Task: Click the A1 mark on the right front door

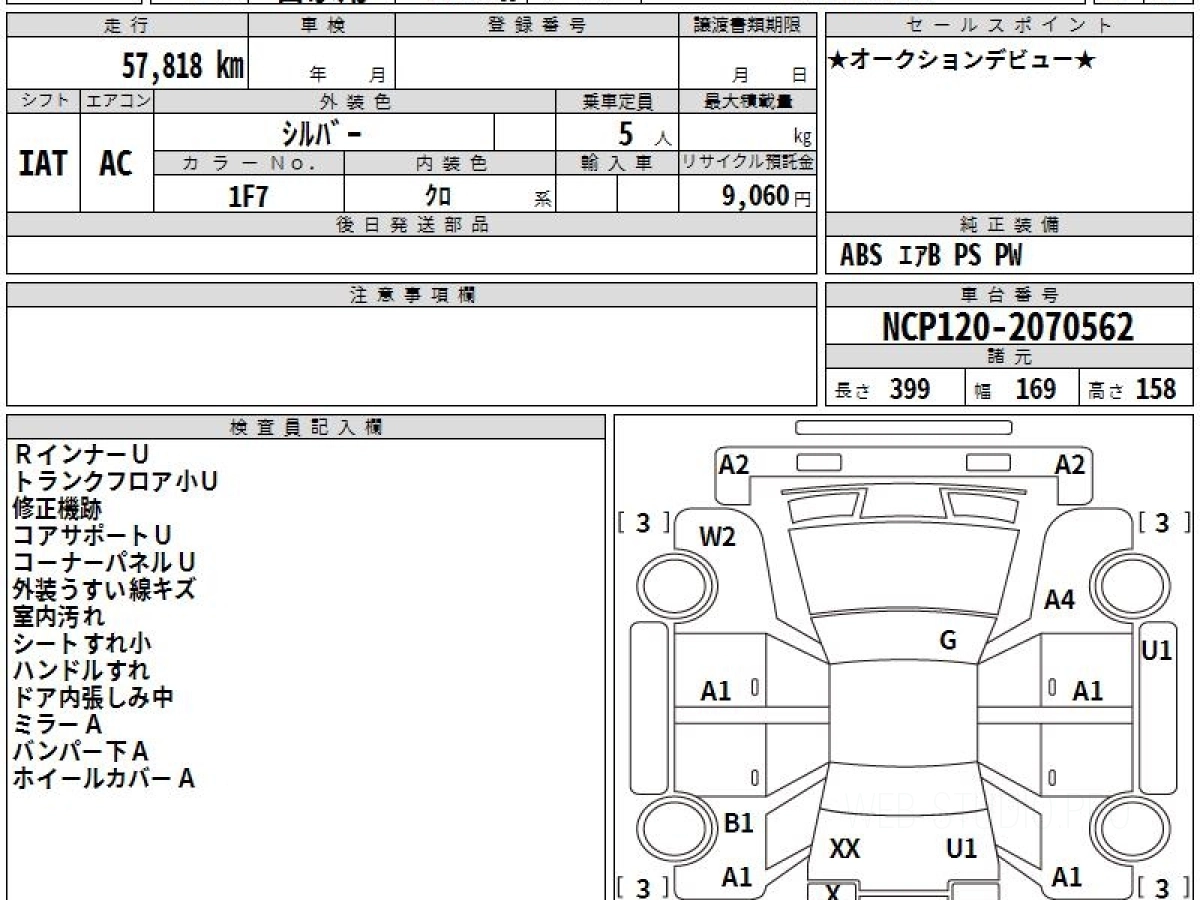Action: pyautogui.click(x=1088, y=691)
